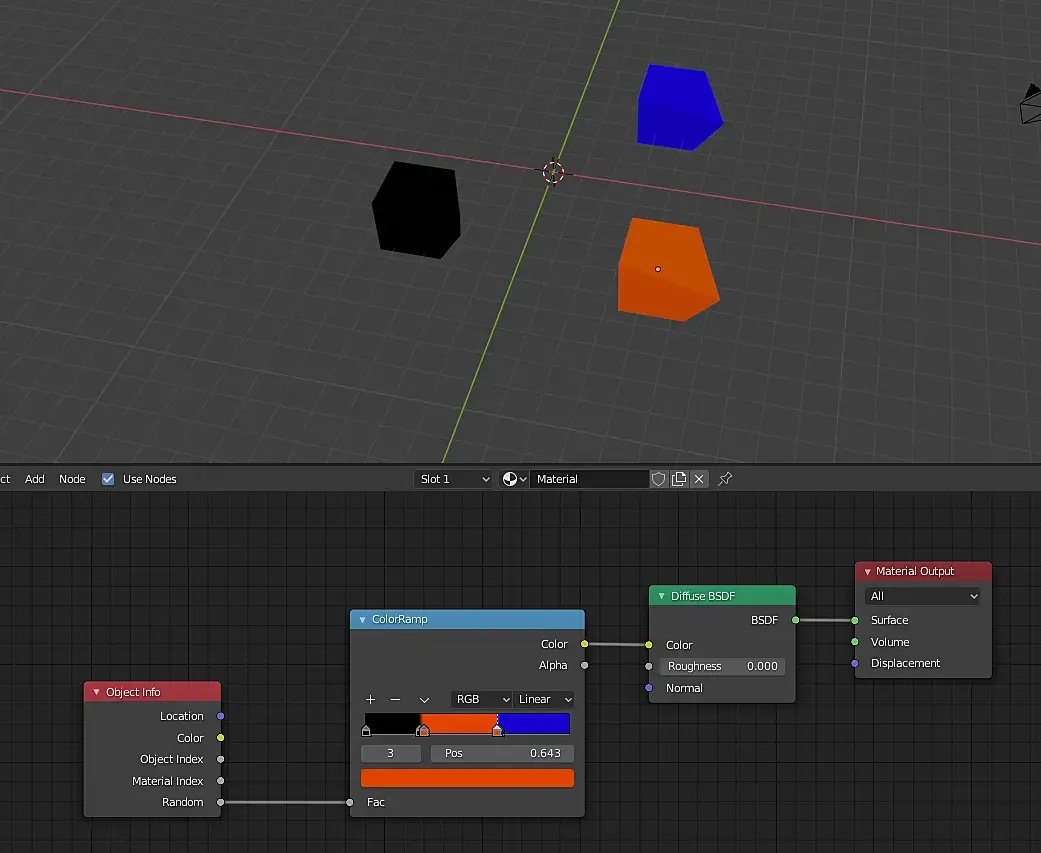Collapse the ColorRamp node

[x=362, y=620]
